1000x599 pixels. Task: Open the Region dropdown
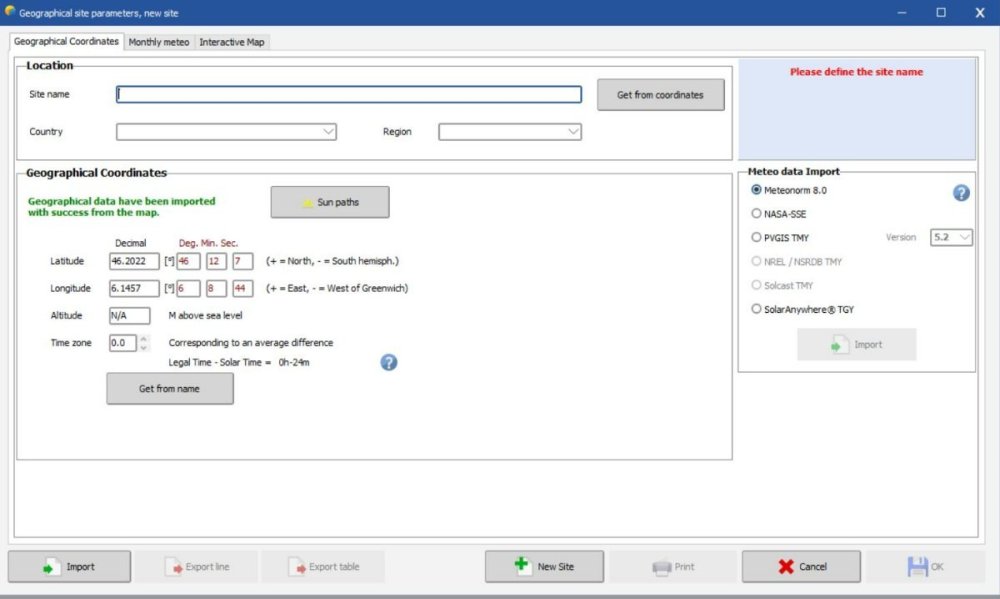pos(573,132)
